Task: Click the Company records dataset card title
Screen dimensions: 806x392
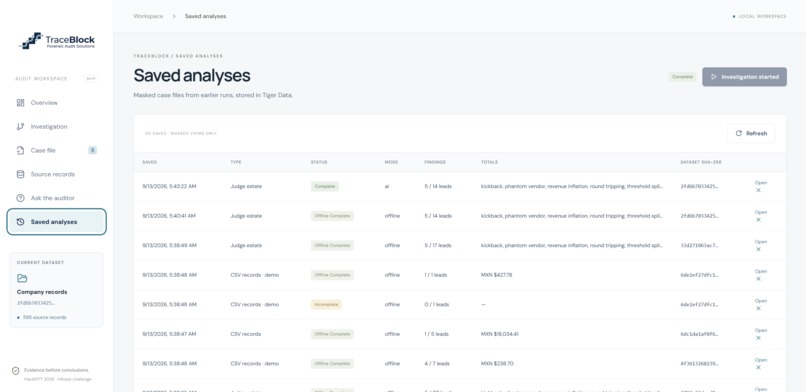Action: [x=42, y=292]
